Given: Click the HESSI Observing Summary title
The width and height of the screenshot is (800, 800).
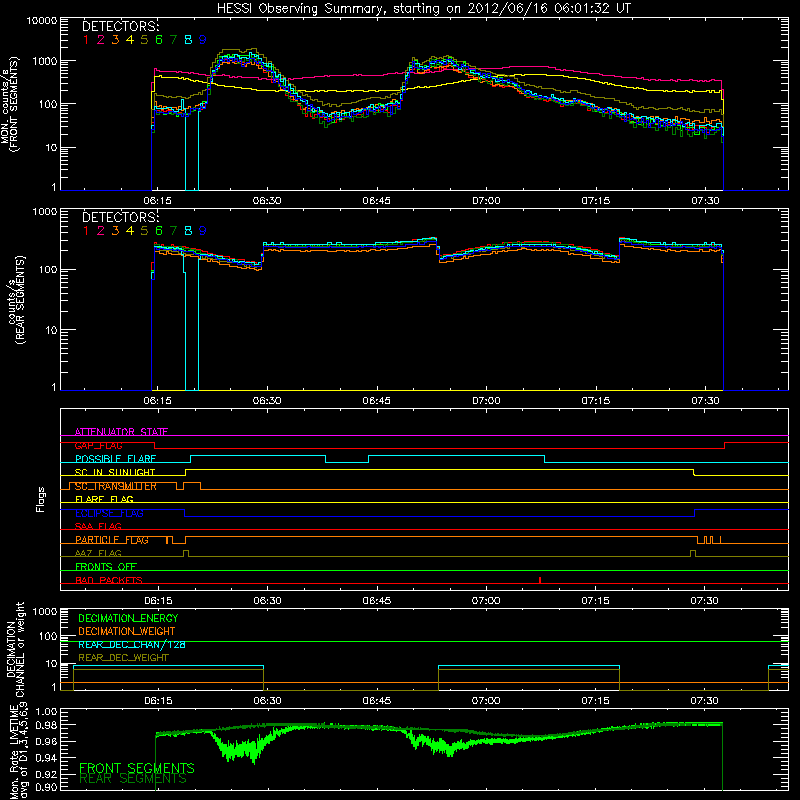Looking at the screenshot, I should [424, 8].
